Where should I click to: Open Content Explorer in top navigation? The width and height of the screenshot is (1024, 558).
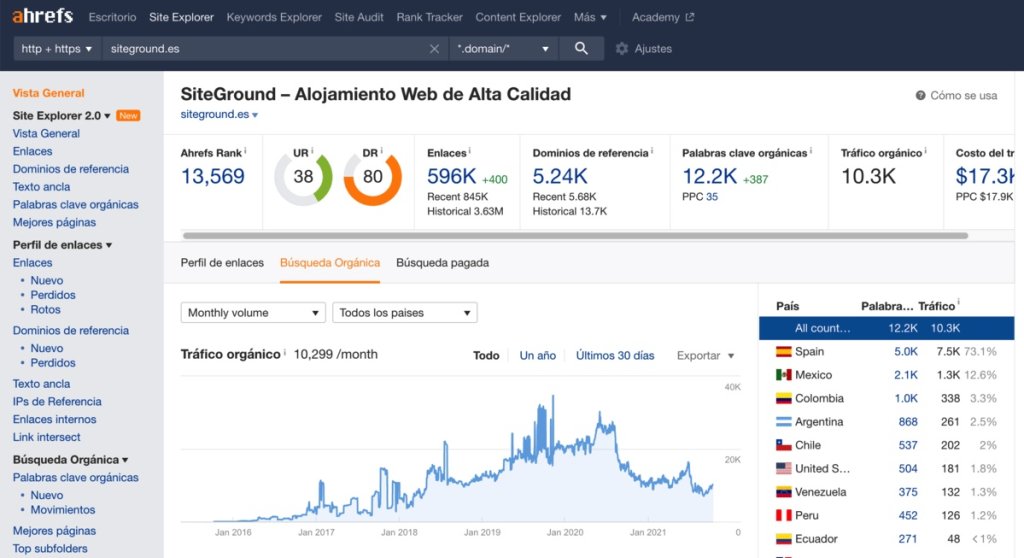coord(518,18)
